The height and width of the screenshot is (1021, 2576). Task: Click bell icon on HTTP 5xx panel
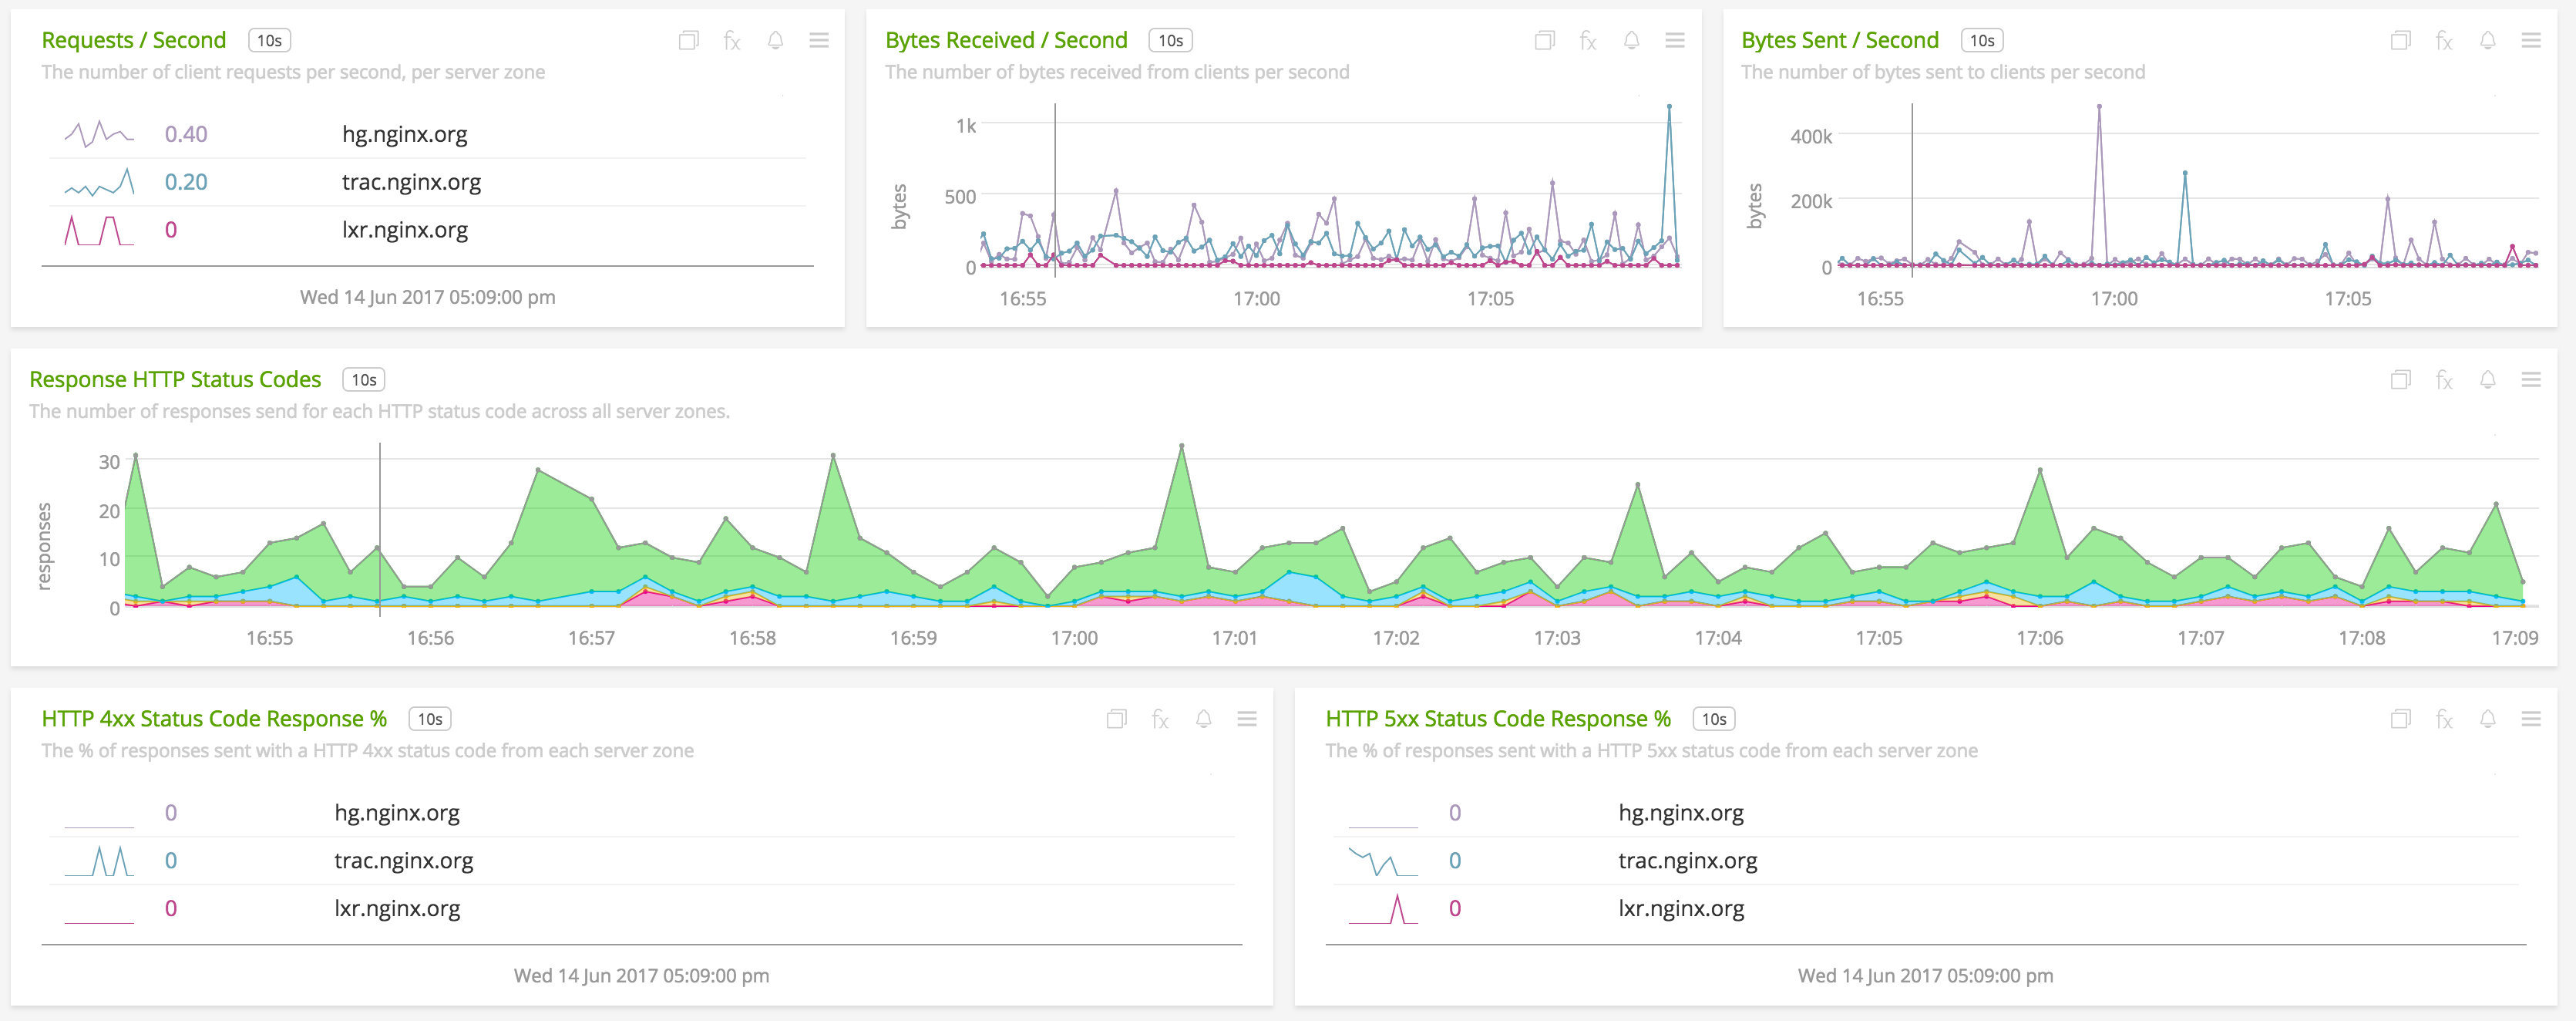click(x=2487, y=718)
